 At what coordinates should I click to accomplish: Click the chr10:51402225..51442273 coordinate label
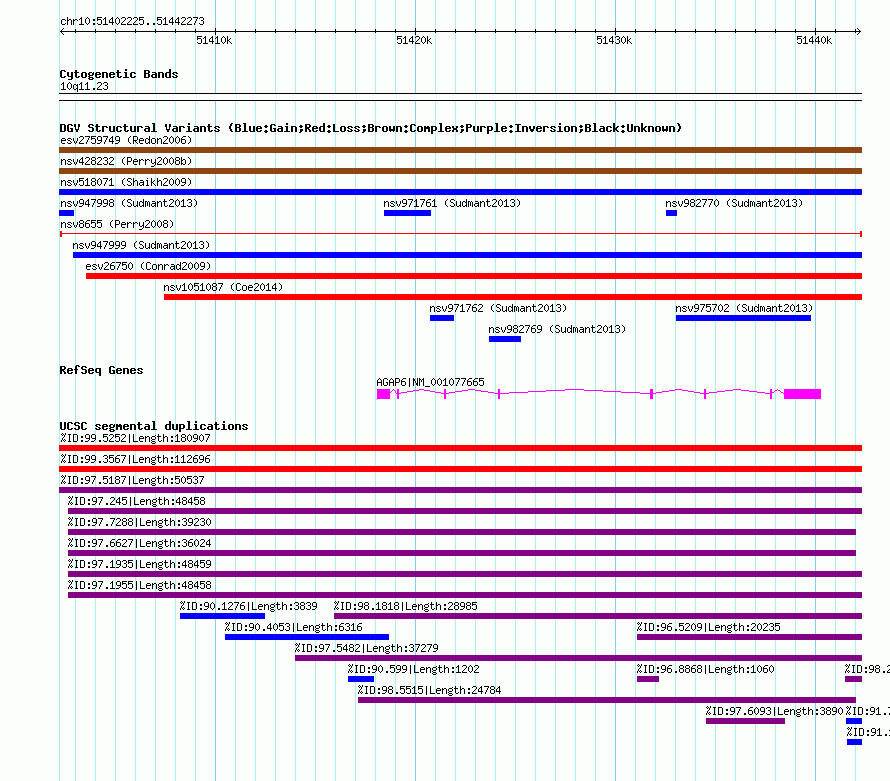coord(132,21)
